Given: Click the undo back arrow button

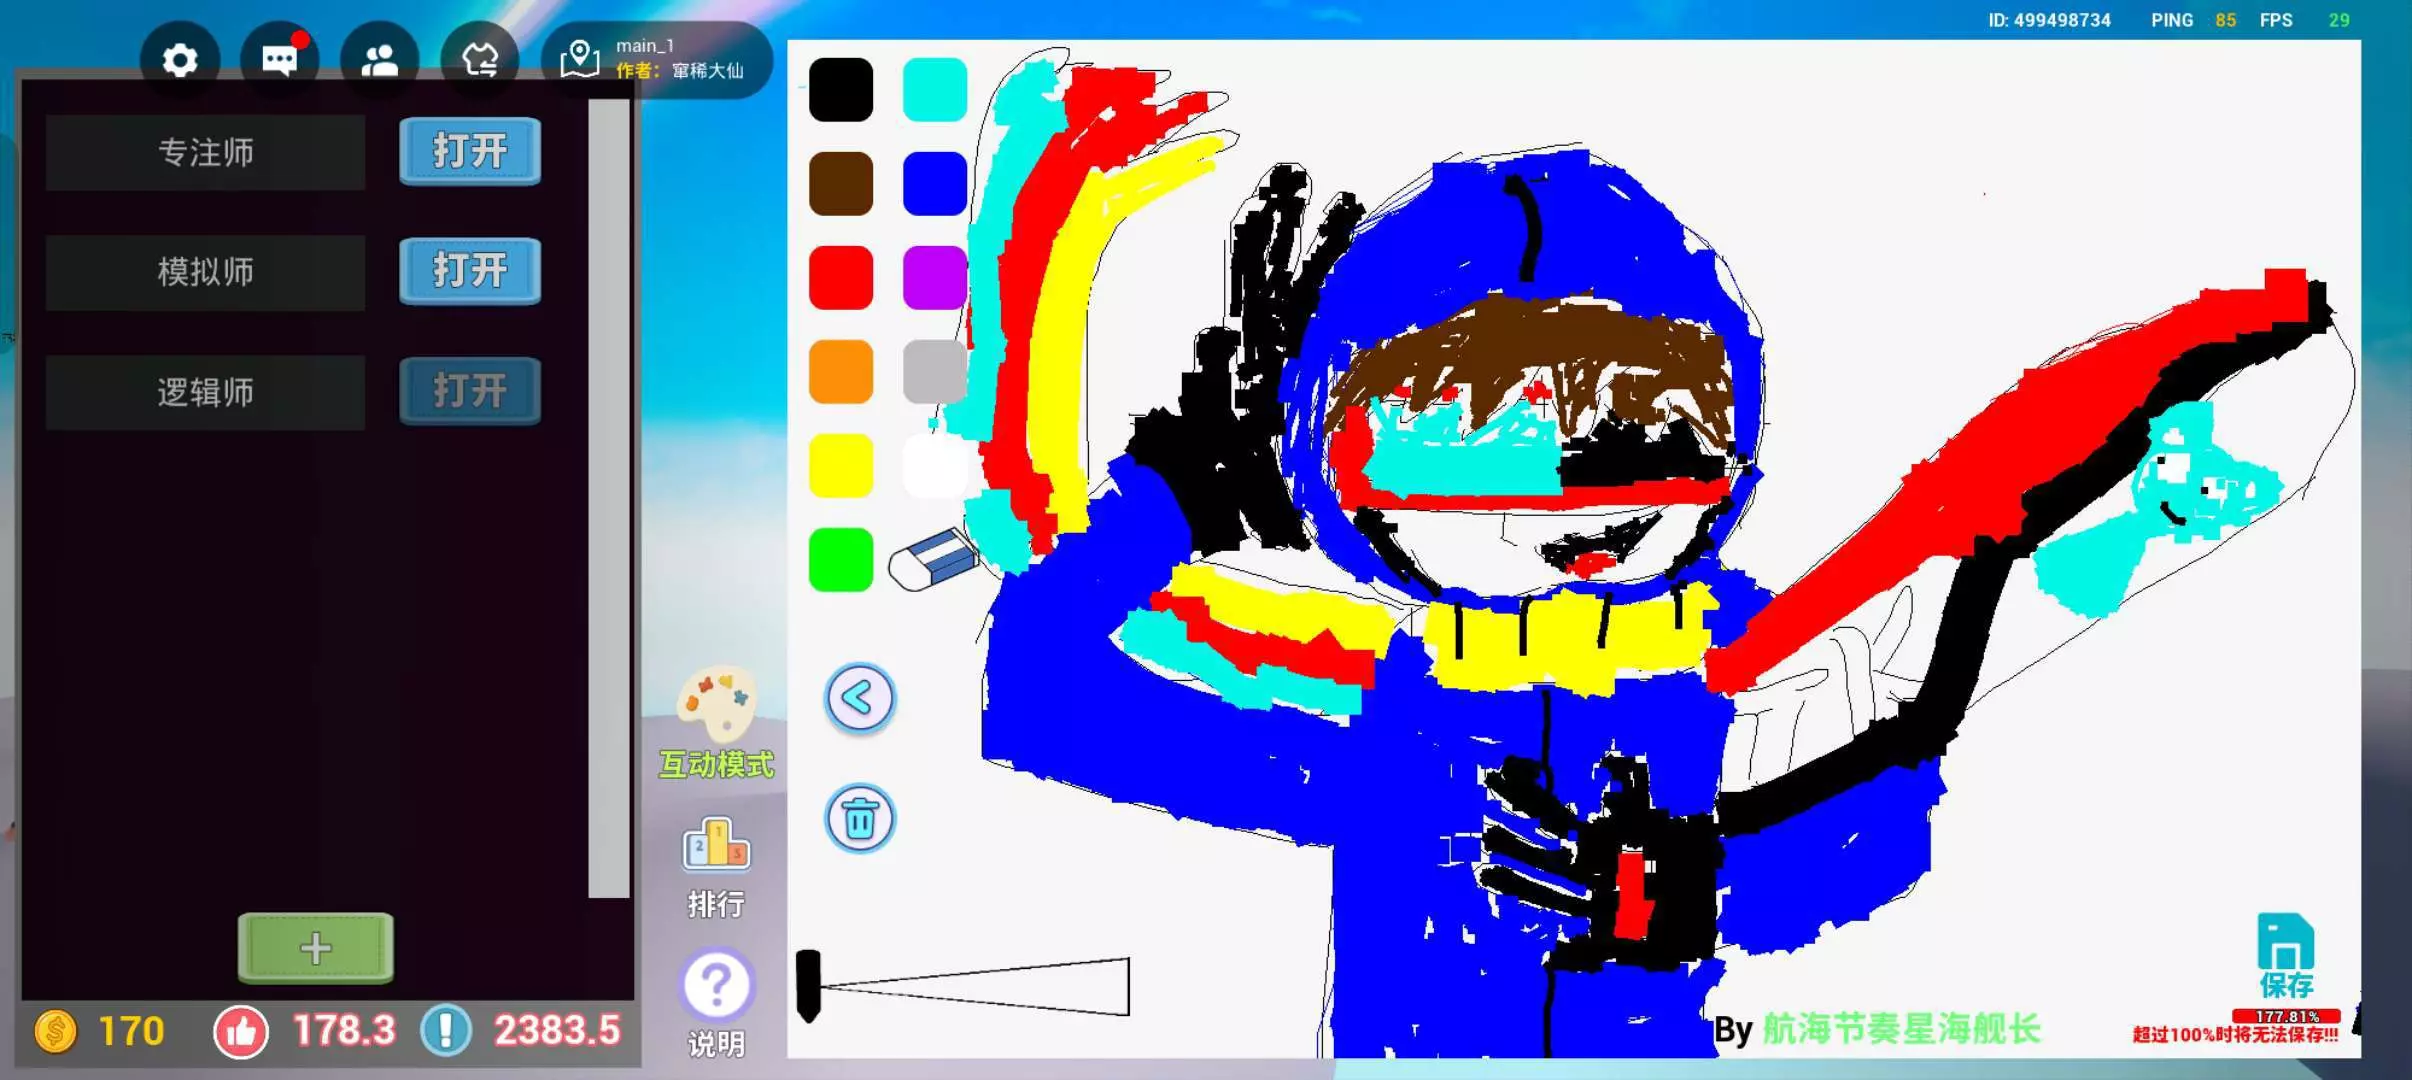Looking at the screenshot, I should [x=859, y=698].
